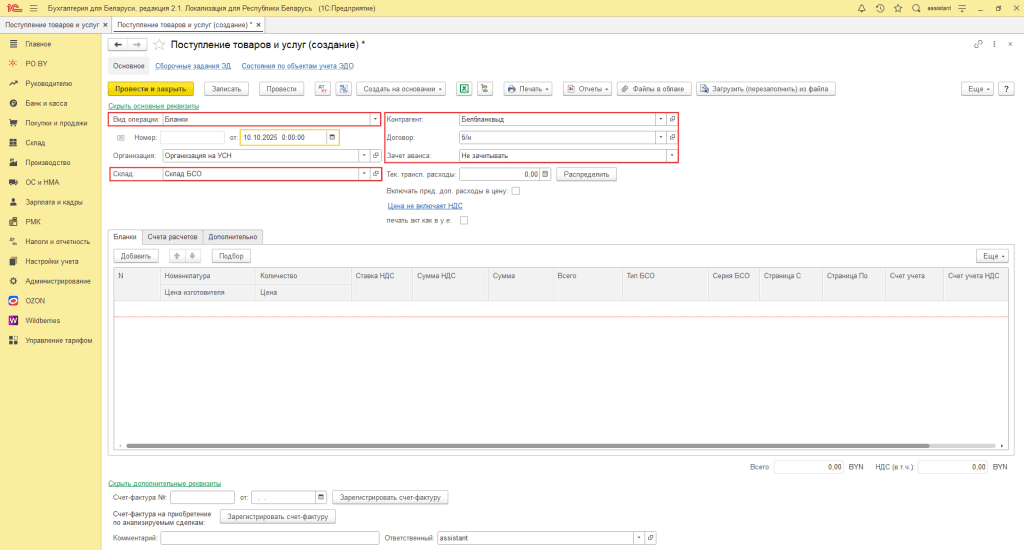Open the history clock icon
Screen dimensions: 1024x550
click(880, 8)
